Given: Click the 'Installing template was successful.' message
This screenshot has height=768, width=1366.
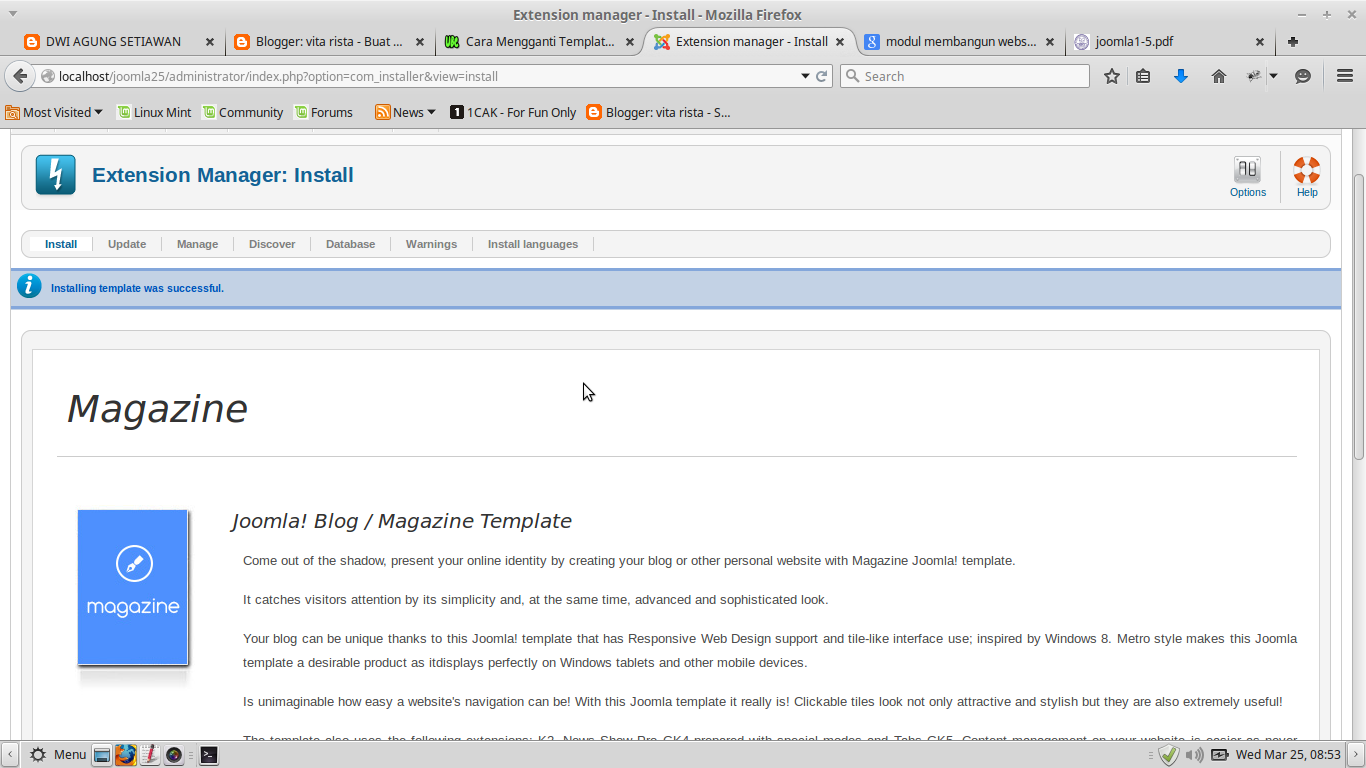Looking at the screenshot, I should 137,288.
